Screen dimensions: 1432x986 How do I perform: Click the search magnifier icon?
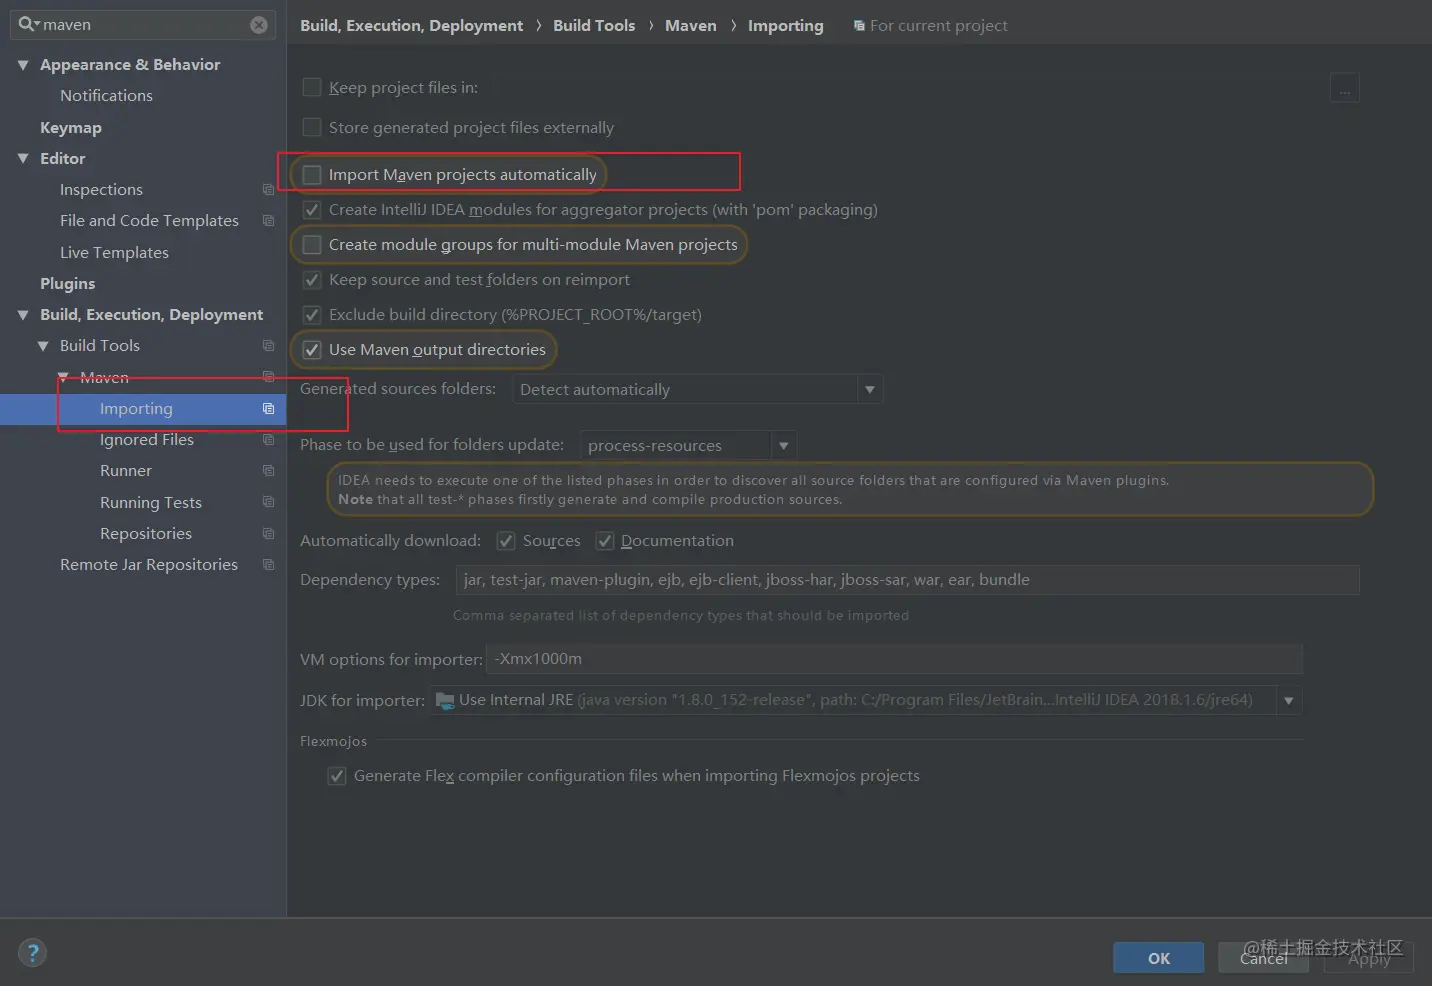[x=28, y=24]
